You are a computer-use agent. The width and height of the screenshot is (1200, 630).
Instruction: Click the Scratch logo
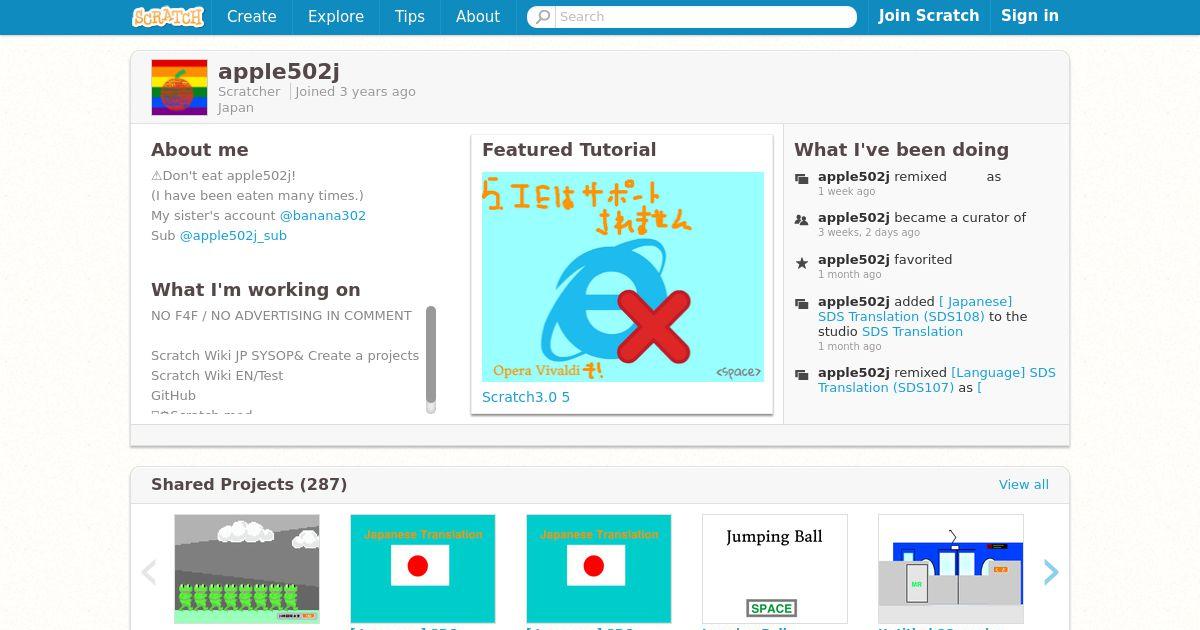pyautogui.click(x=168, y=16)
